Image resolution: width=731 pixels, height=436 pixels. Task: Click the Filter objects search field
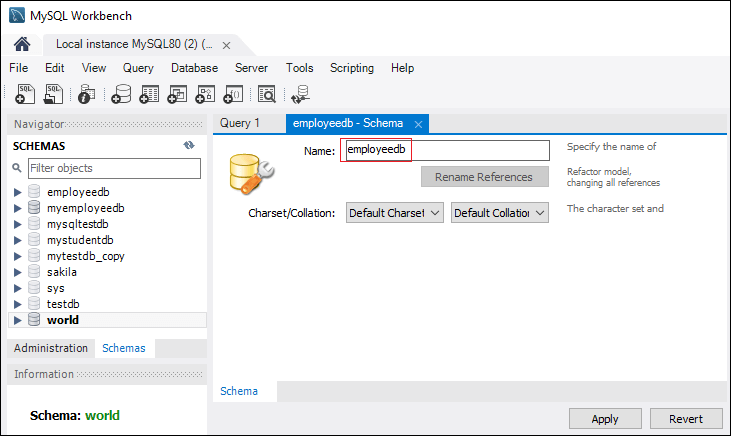tap(114, 168)
